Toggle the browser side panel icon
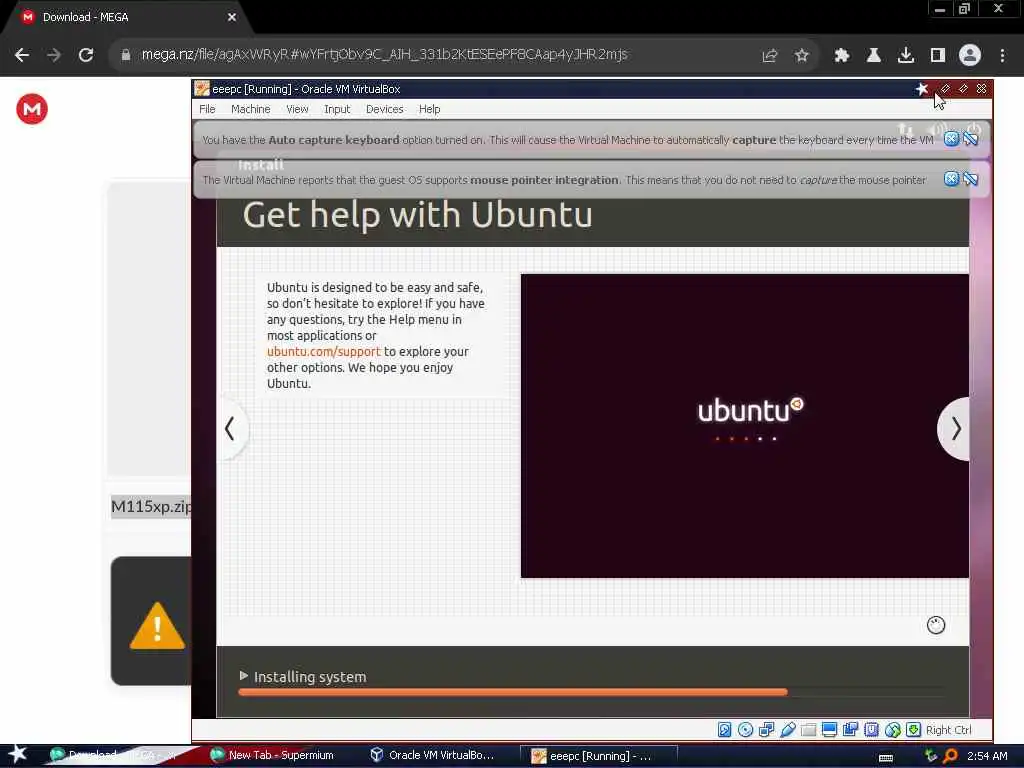1024x768 pixels. 938,56
